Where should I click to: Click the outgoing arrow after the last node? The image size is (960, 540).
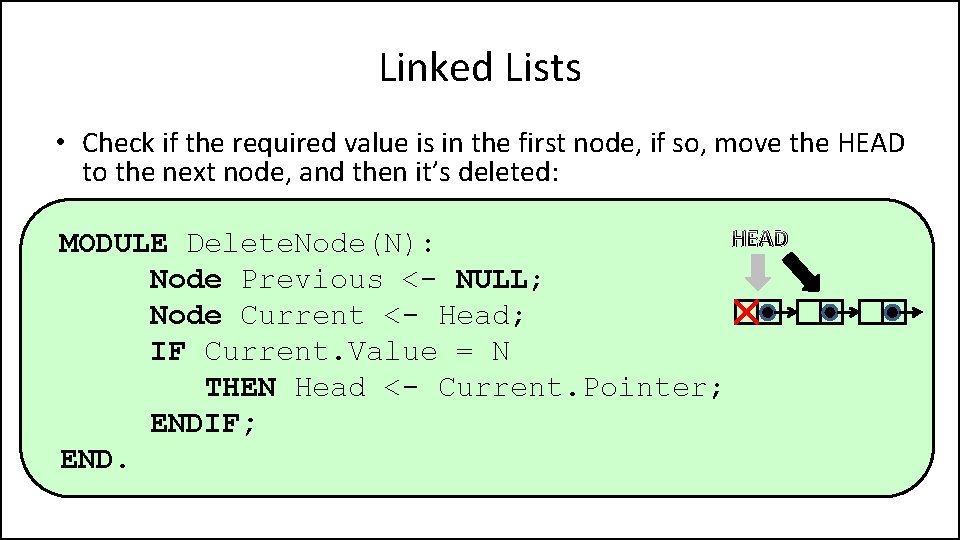point(915,313)
